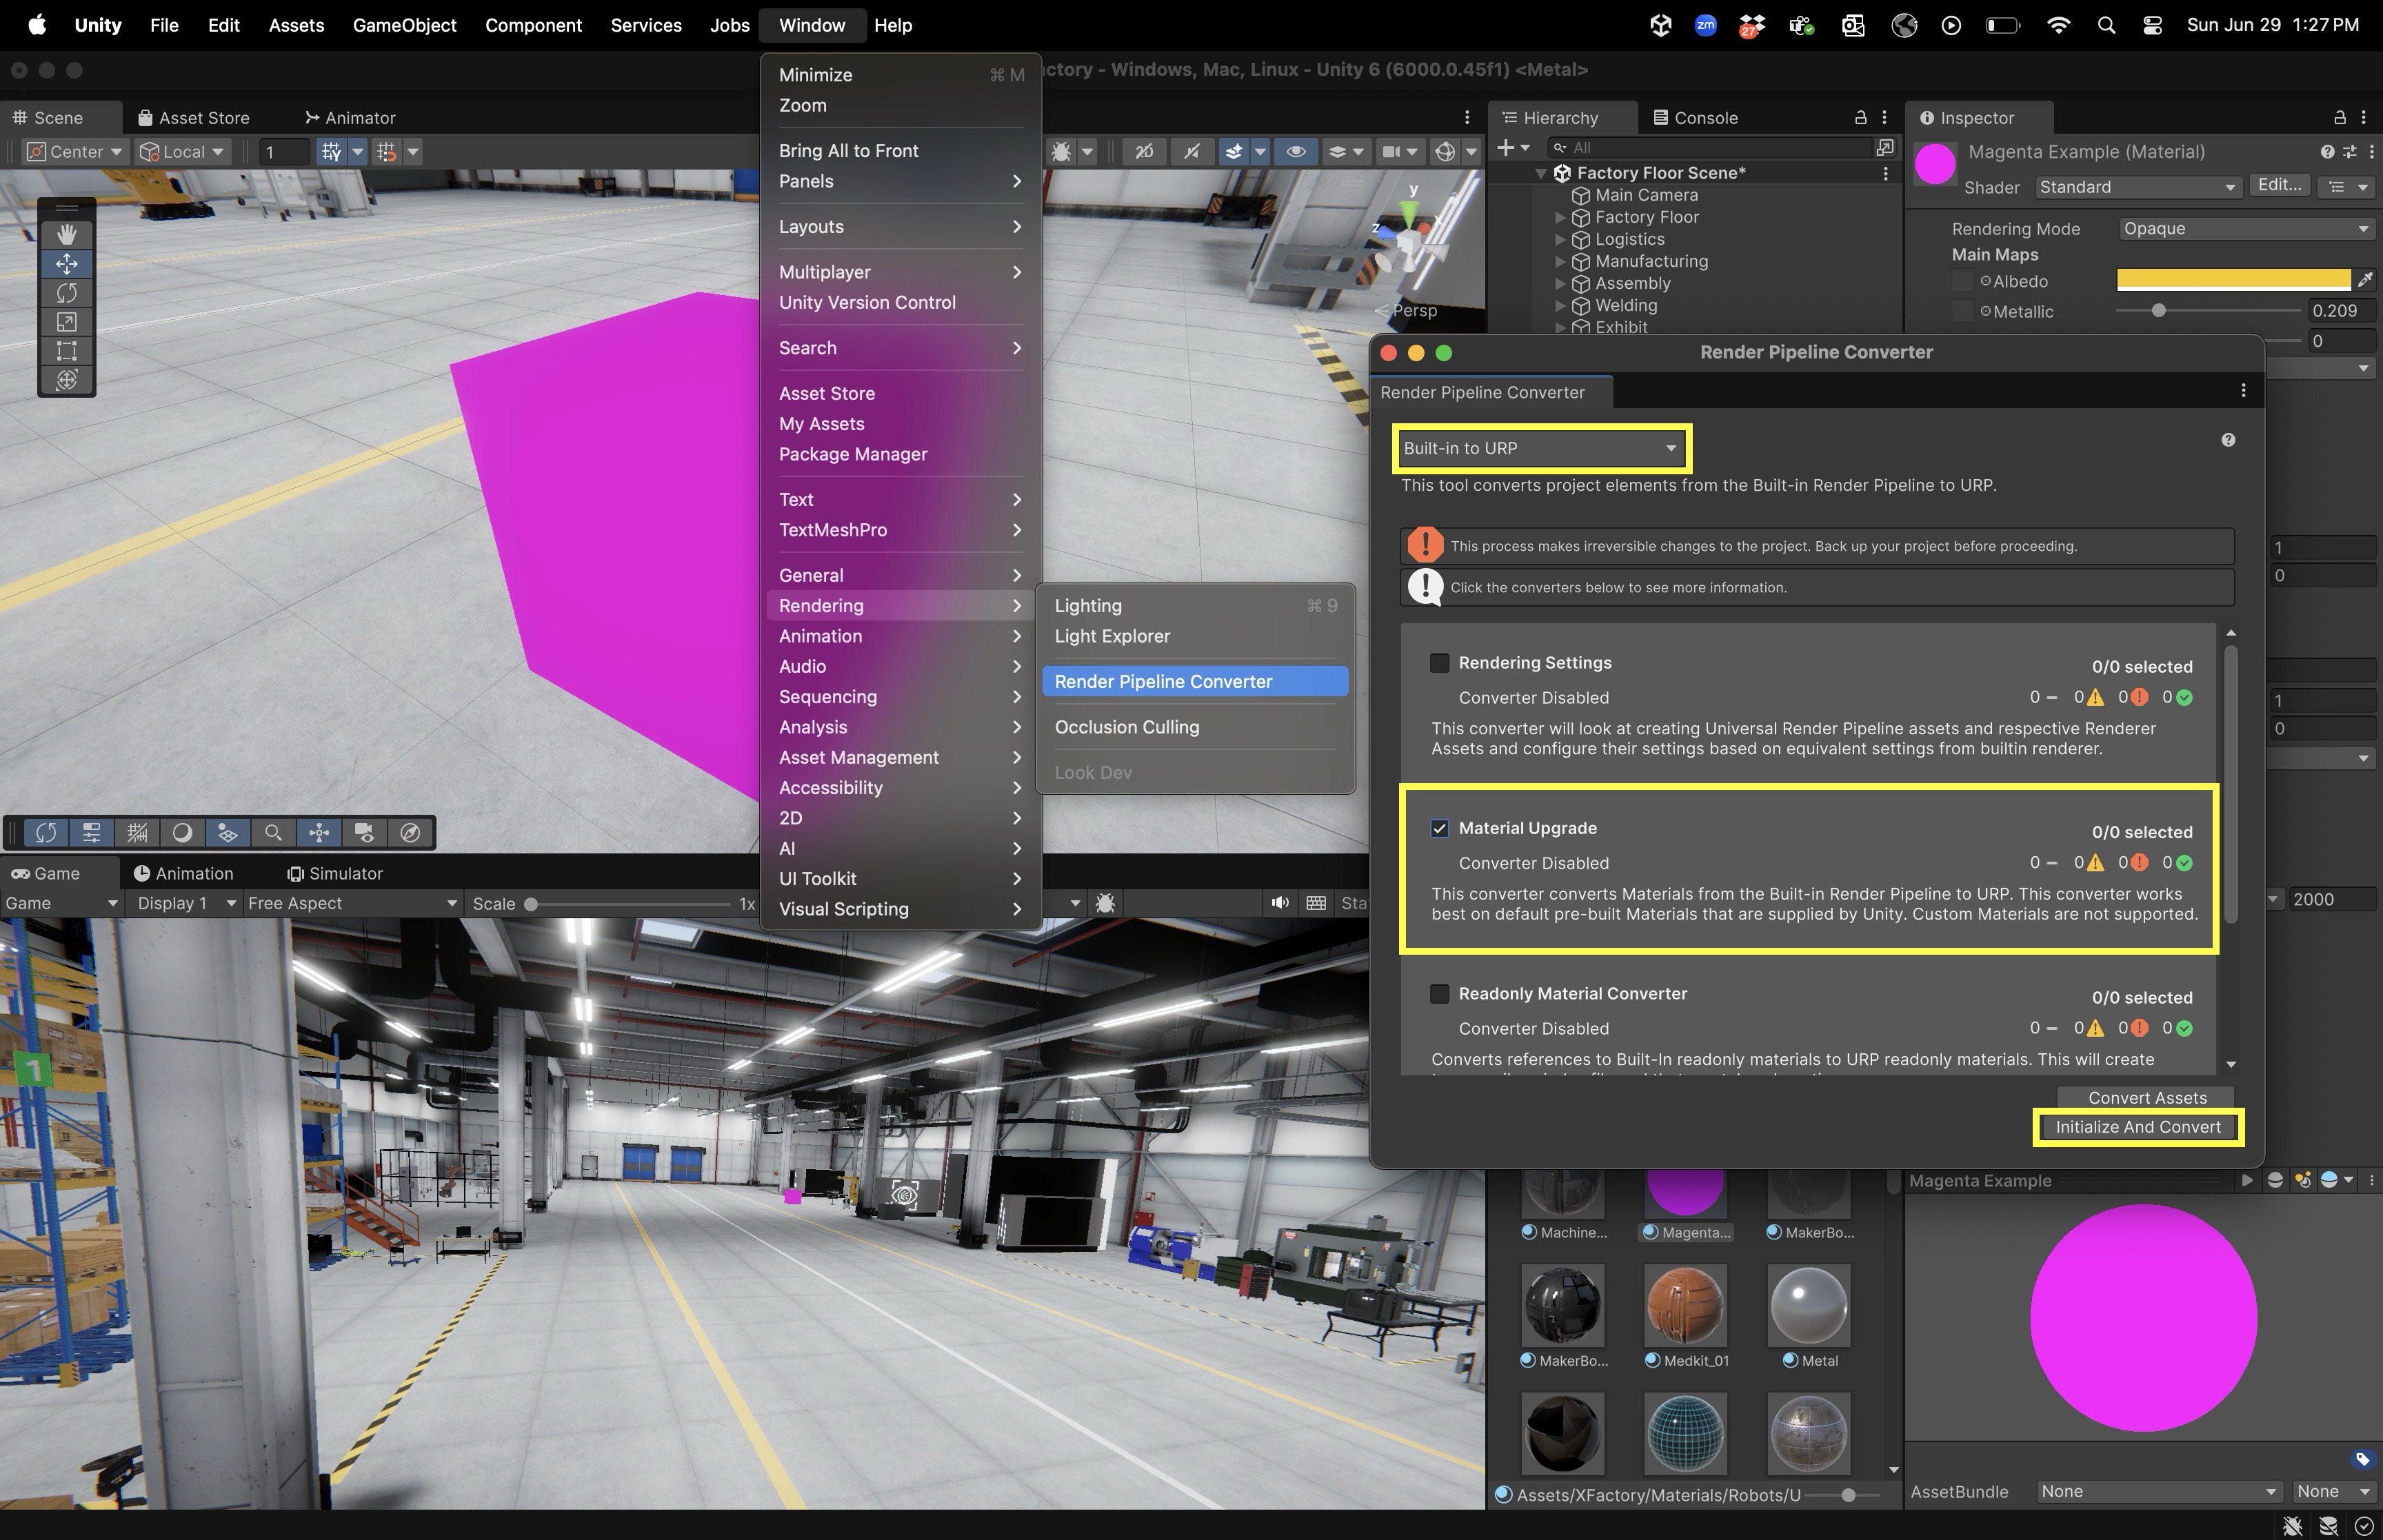The image size is (2383, 1540).
Task: Uncheck the Material Upgrade converter checkbox
Action: point(1439,828)
